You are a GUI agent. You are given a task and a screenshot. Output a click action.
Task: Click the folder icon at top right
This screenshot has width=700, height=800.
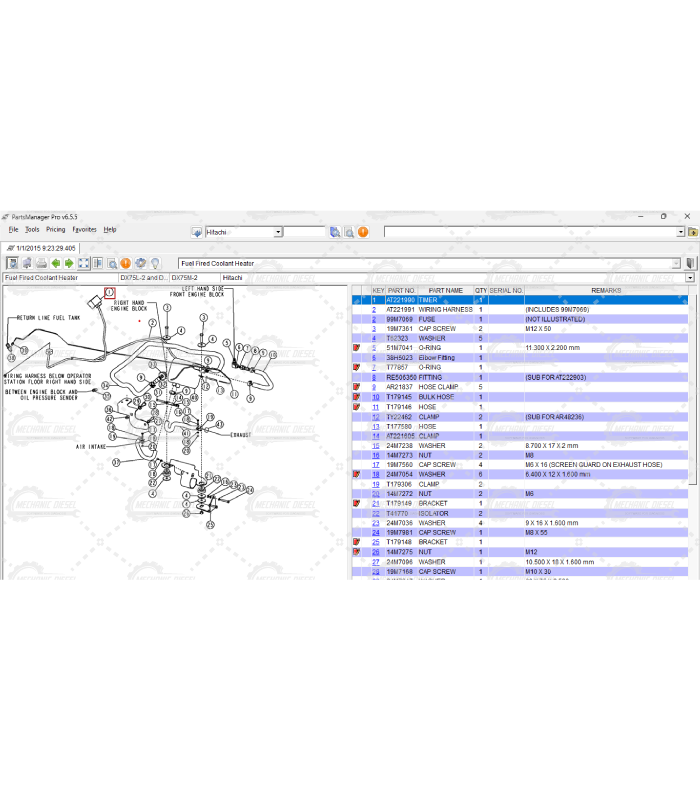click(x=693, y=232)
